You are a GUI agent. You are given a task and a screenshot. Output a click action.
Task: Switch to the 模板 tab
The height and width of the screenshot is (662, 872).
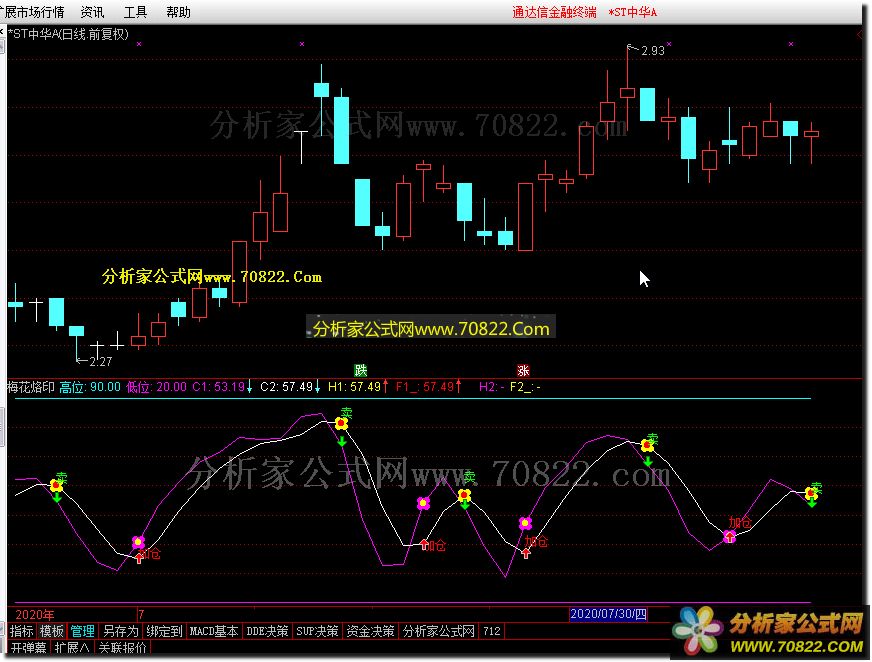pyautogui.click(x=52, y=631)
